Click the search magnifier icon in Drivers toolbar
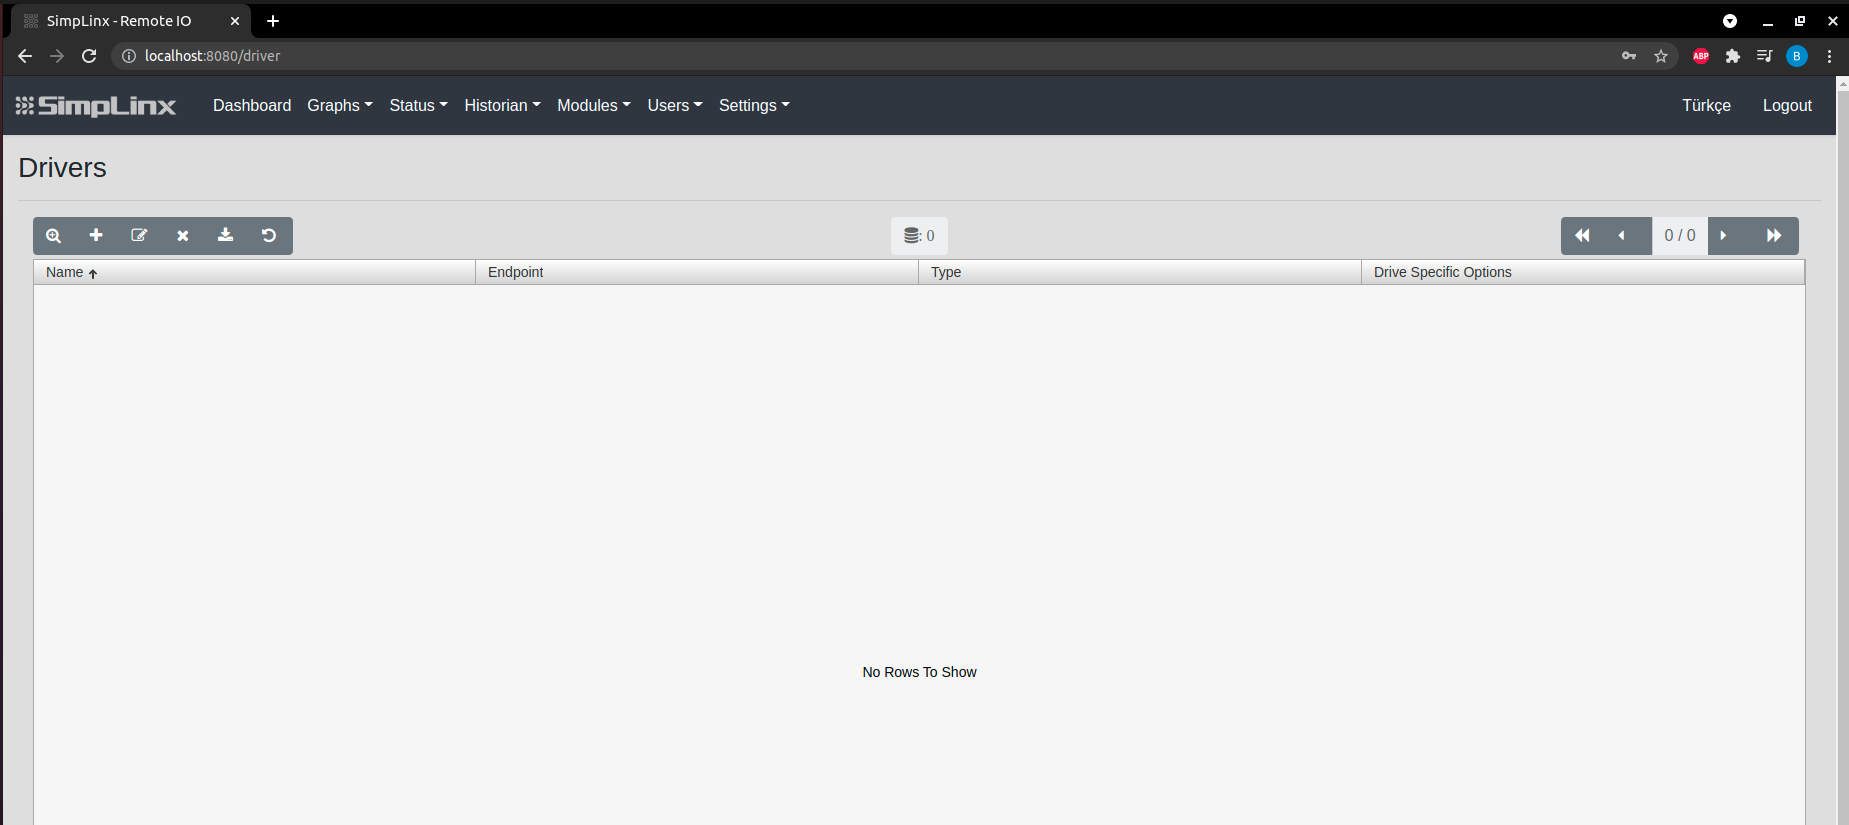The width and height of the screenshot is (1849, 825). point(54,236)
